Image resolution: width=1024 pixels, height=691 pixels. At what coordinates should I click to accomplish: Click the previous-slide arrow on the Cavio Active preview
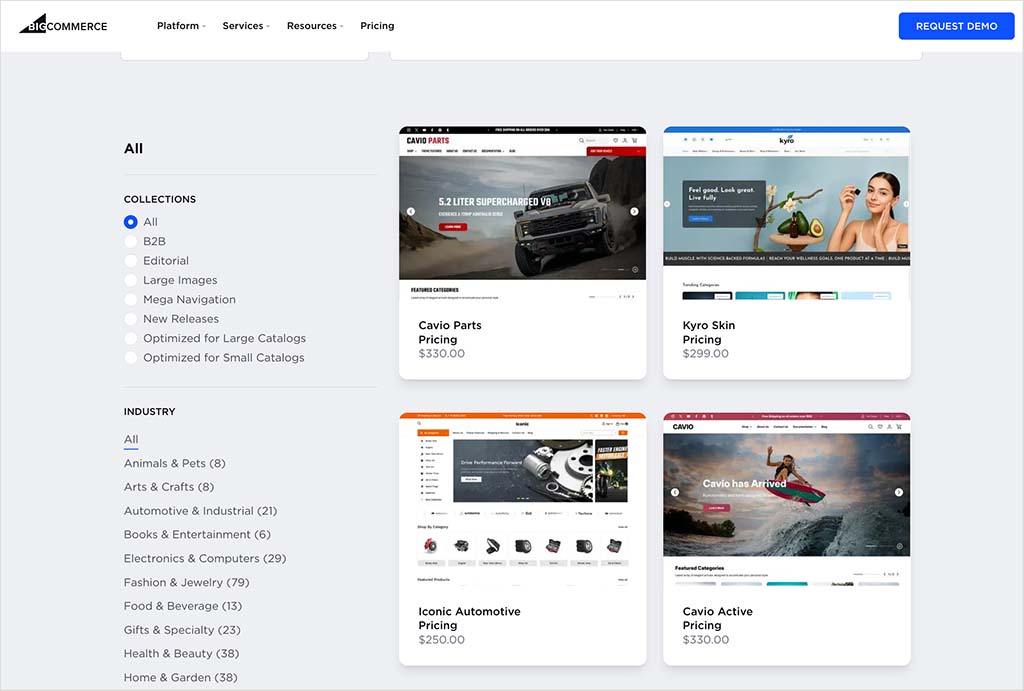tap(675, 492)
